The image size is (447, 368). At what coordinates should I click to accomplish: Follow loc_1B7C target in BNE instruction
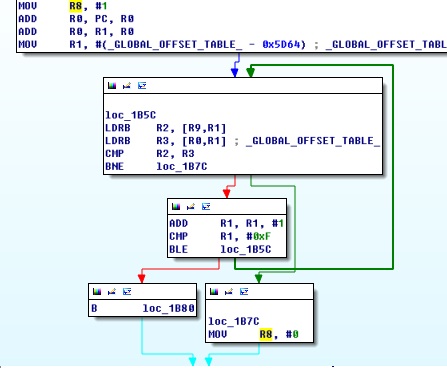tap(182, 166)
